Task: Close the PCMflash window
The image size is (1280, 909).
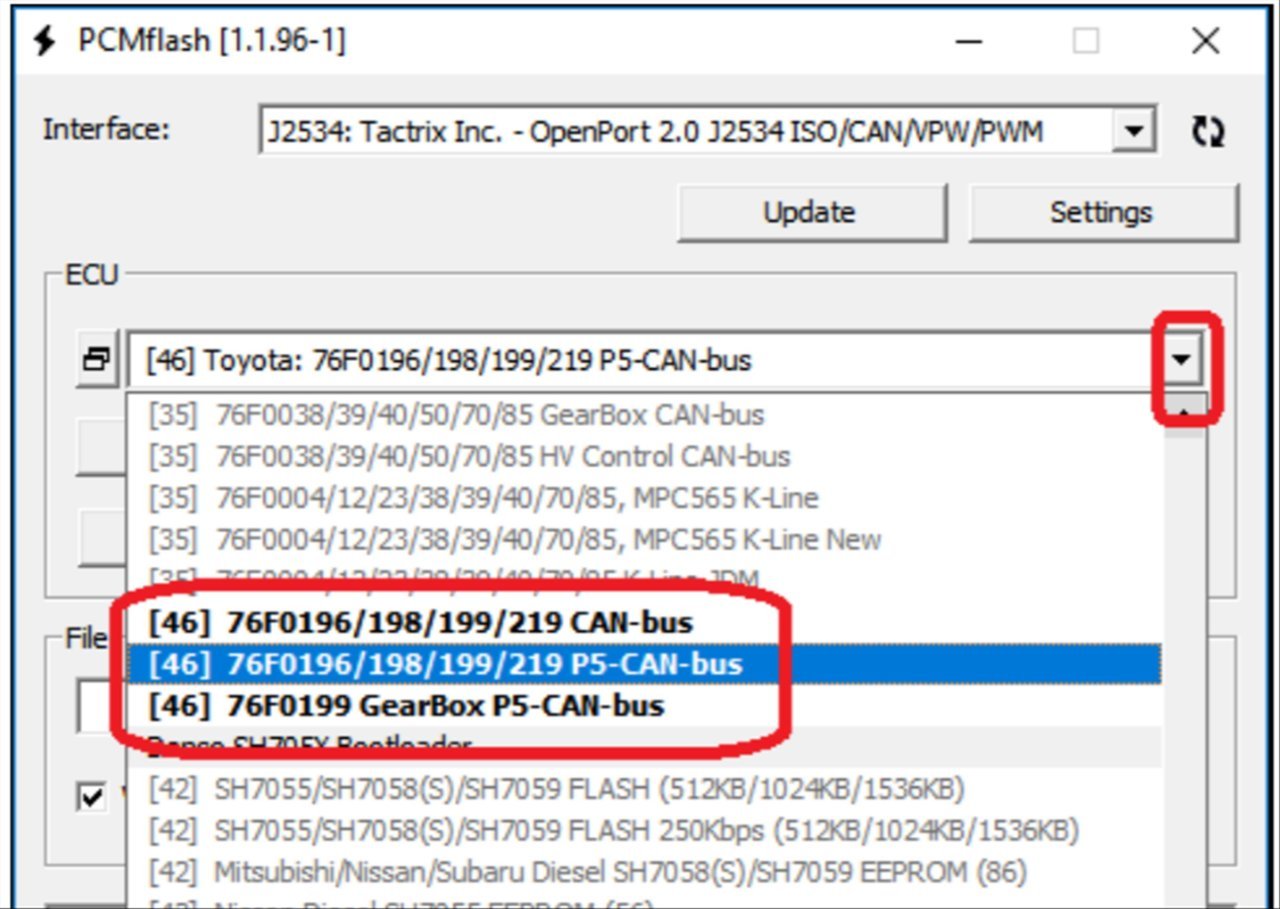Action: coord(1206,41)
